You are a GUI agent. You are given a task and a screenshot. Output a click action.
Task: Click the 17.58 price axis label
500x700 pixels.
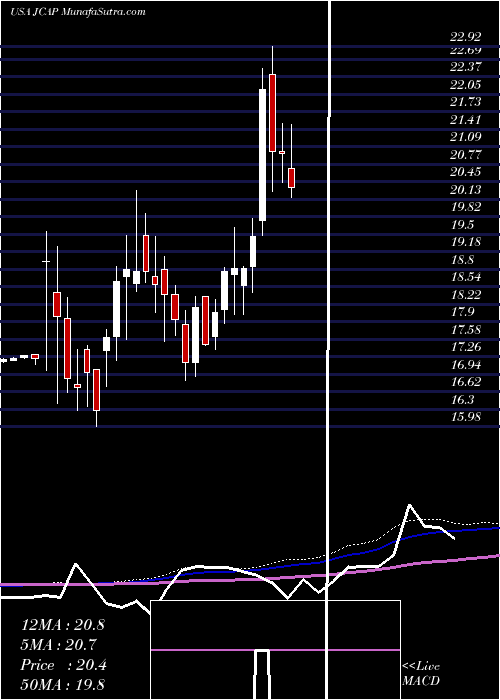466,329
